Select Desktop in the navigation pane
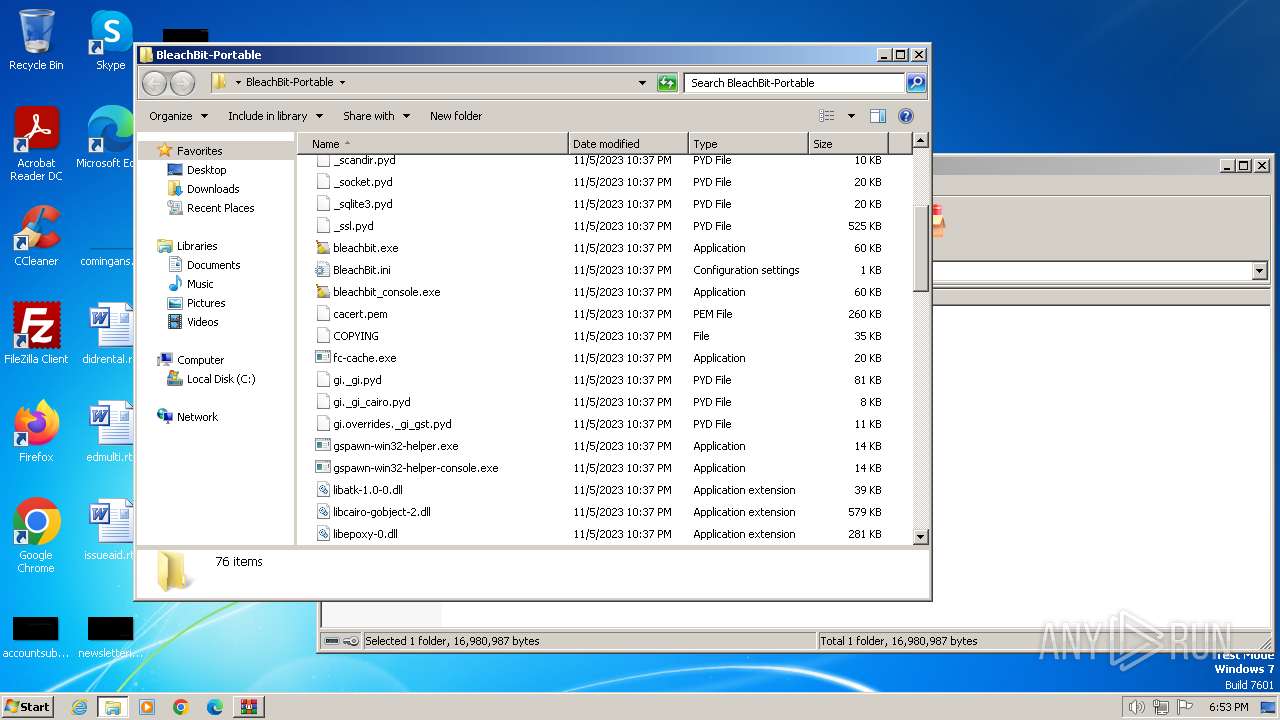The width and height of the screenshot is (1280, 720). [206, 170]
